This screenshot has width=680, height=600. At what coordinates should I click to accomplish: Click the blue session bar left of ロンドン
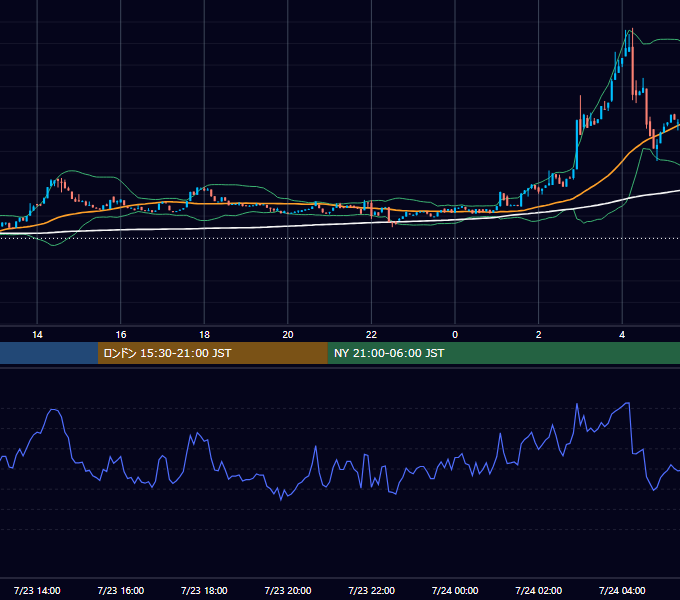[49, 353]
